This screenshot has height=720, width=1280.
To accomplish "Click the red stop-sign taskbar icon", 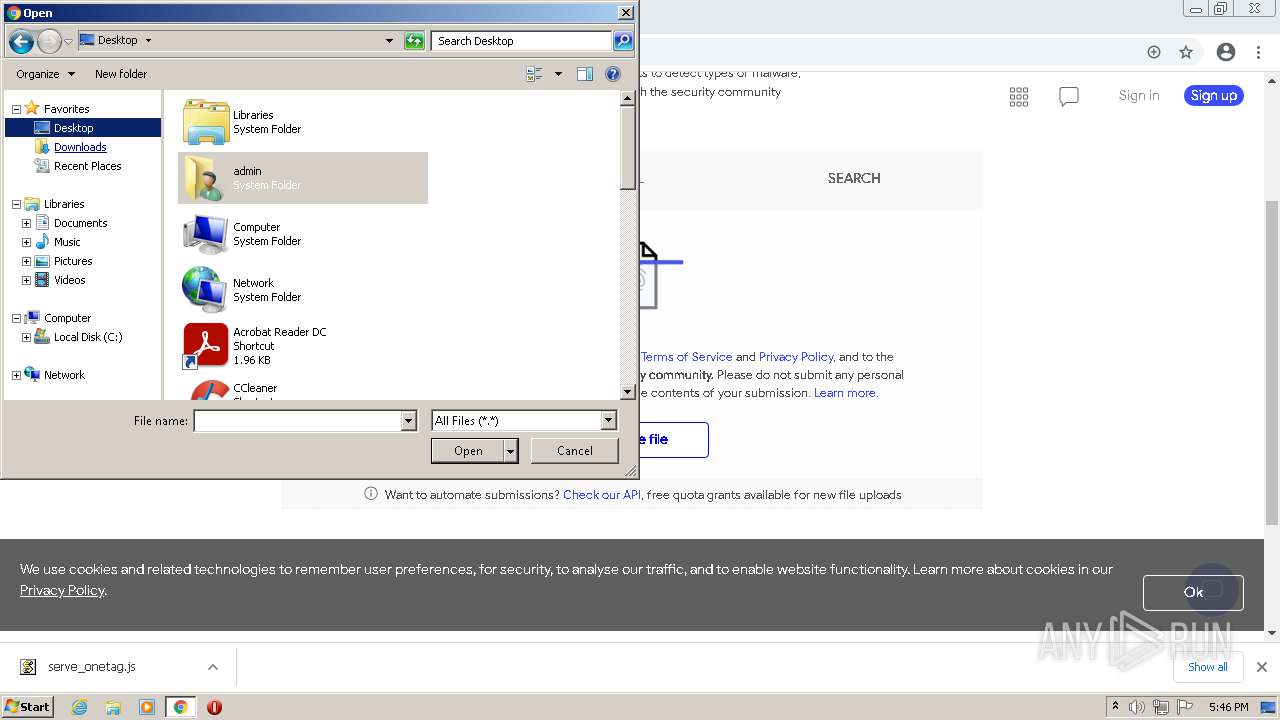I will 214,707.
